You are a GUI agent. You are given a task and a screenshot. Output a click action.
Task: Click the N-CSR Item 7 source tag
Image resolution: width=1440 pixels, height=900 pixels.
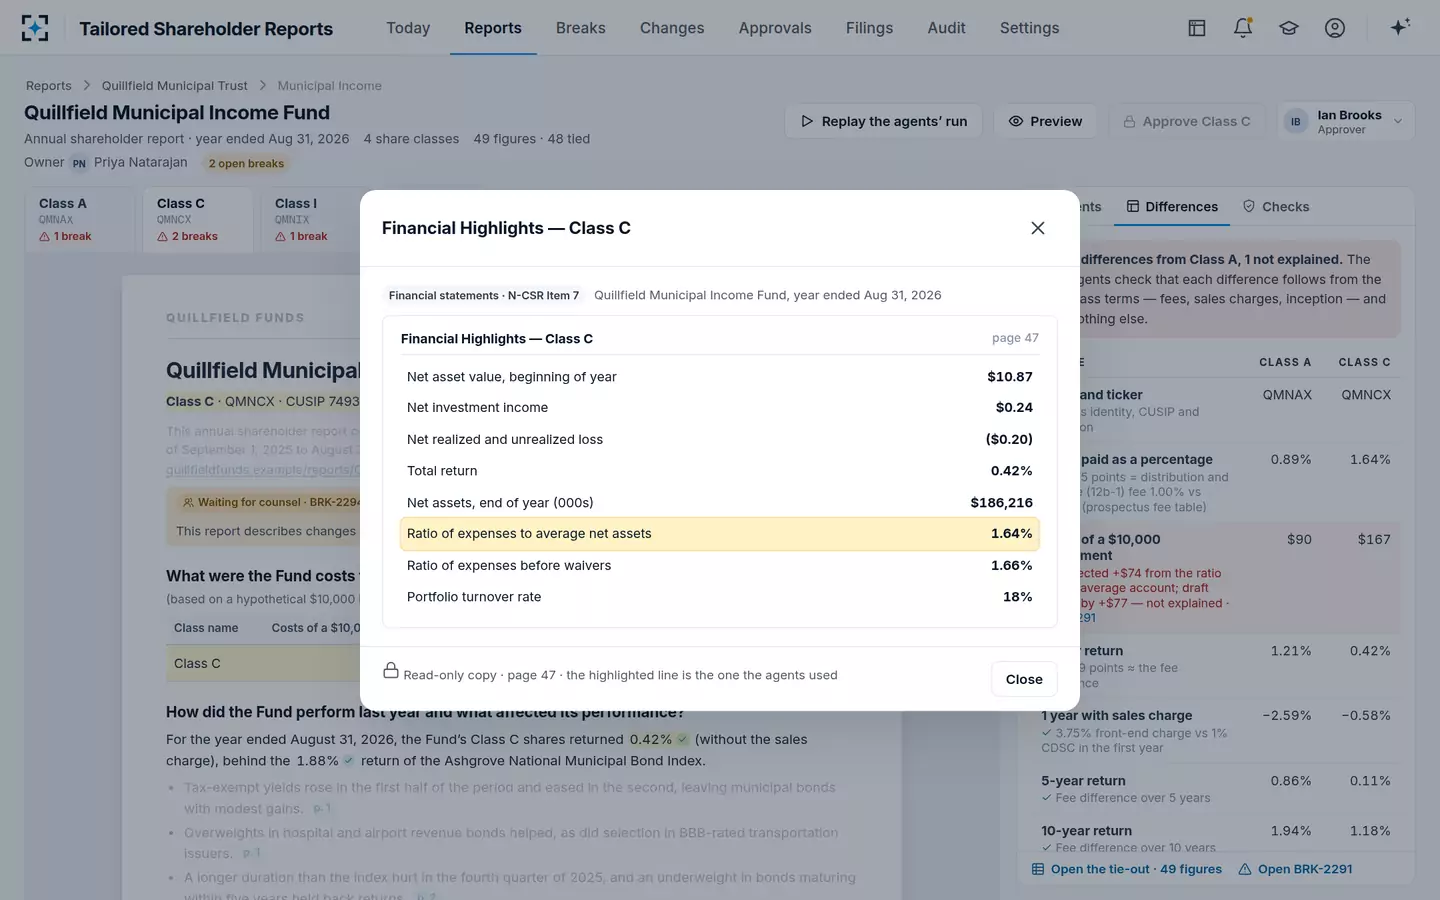pyautogui.click(x=484, y=295)
